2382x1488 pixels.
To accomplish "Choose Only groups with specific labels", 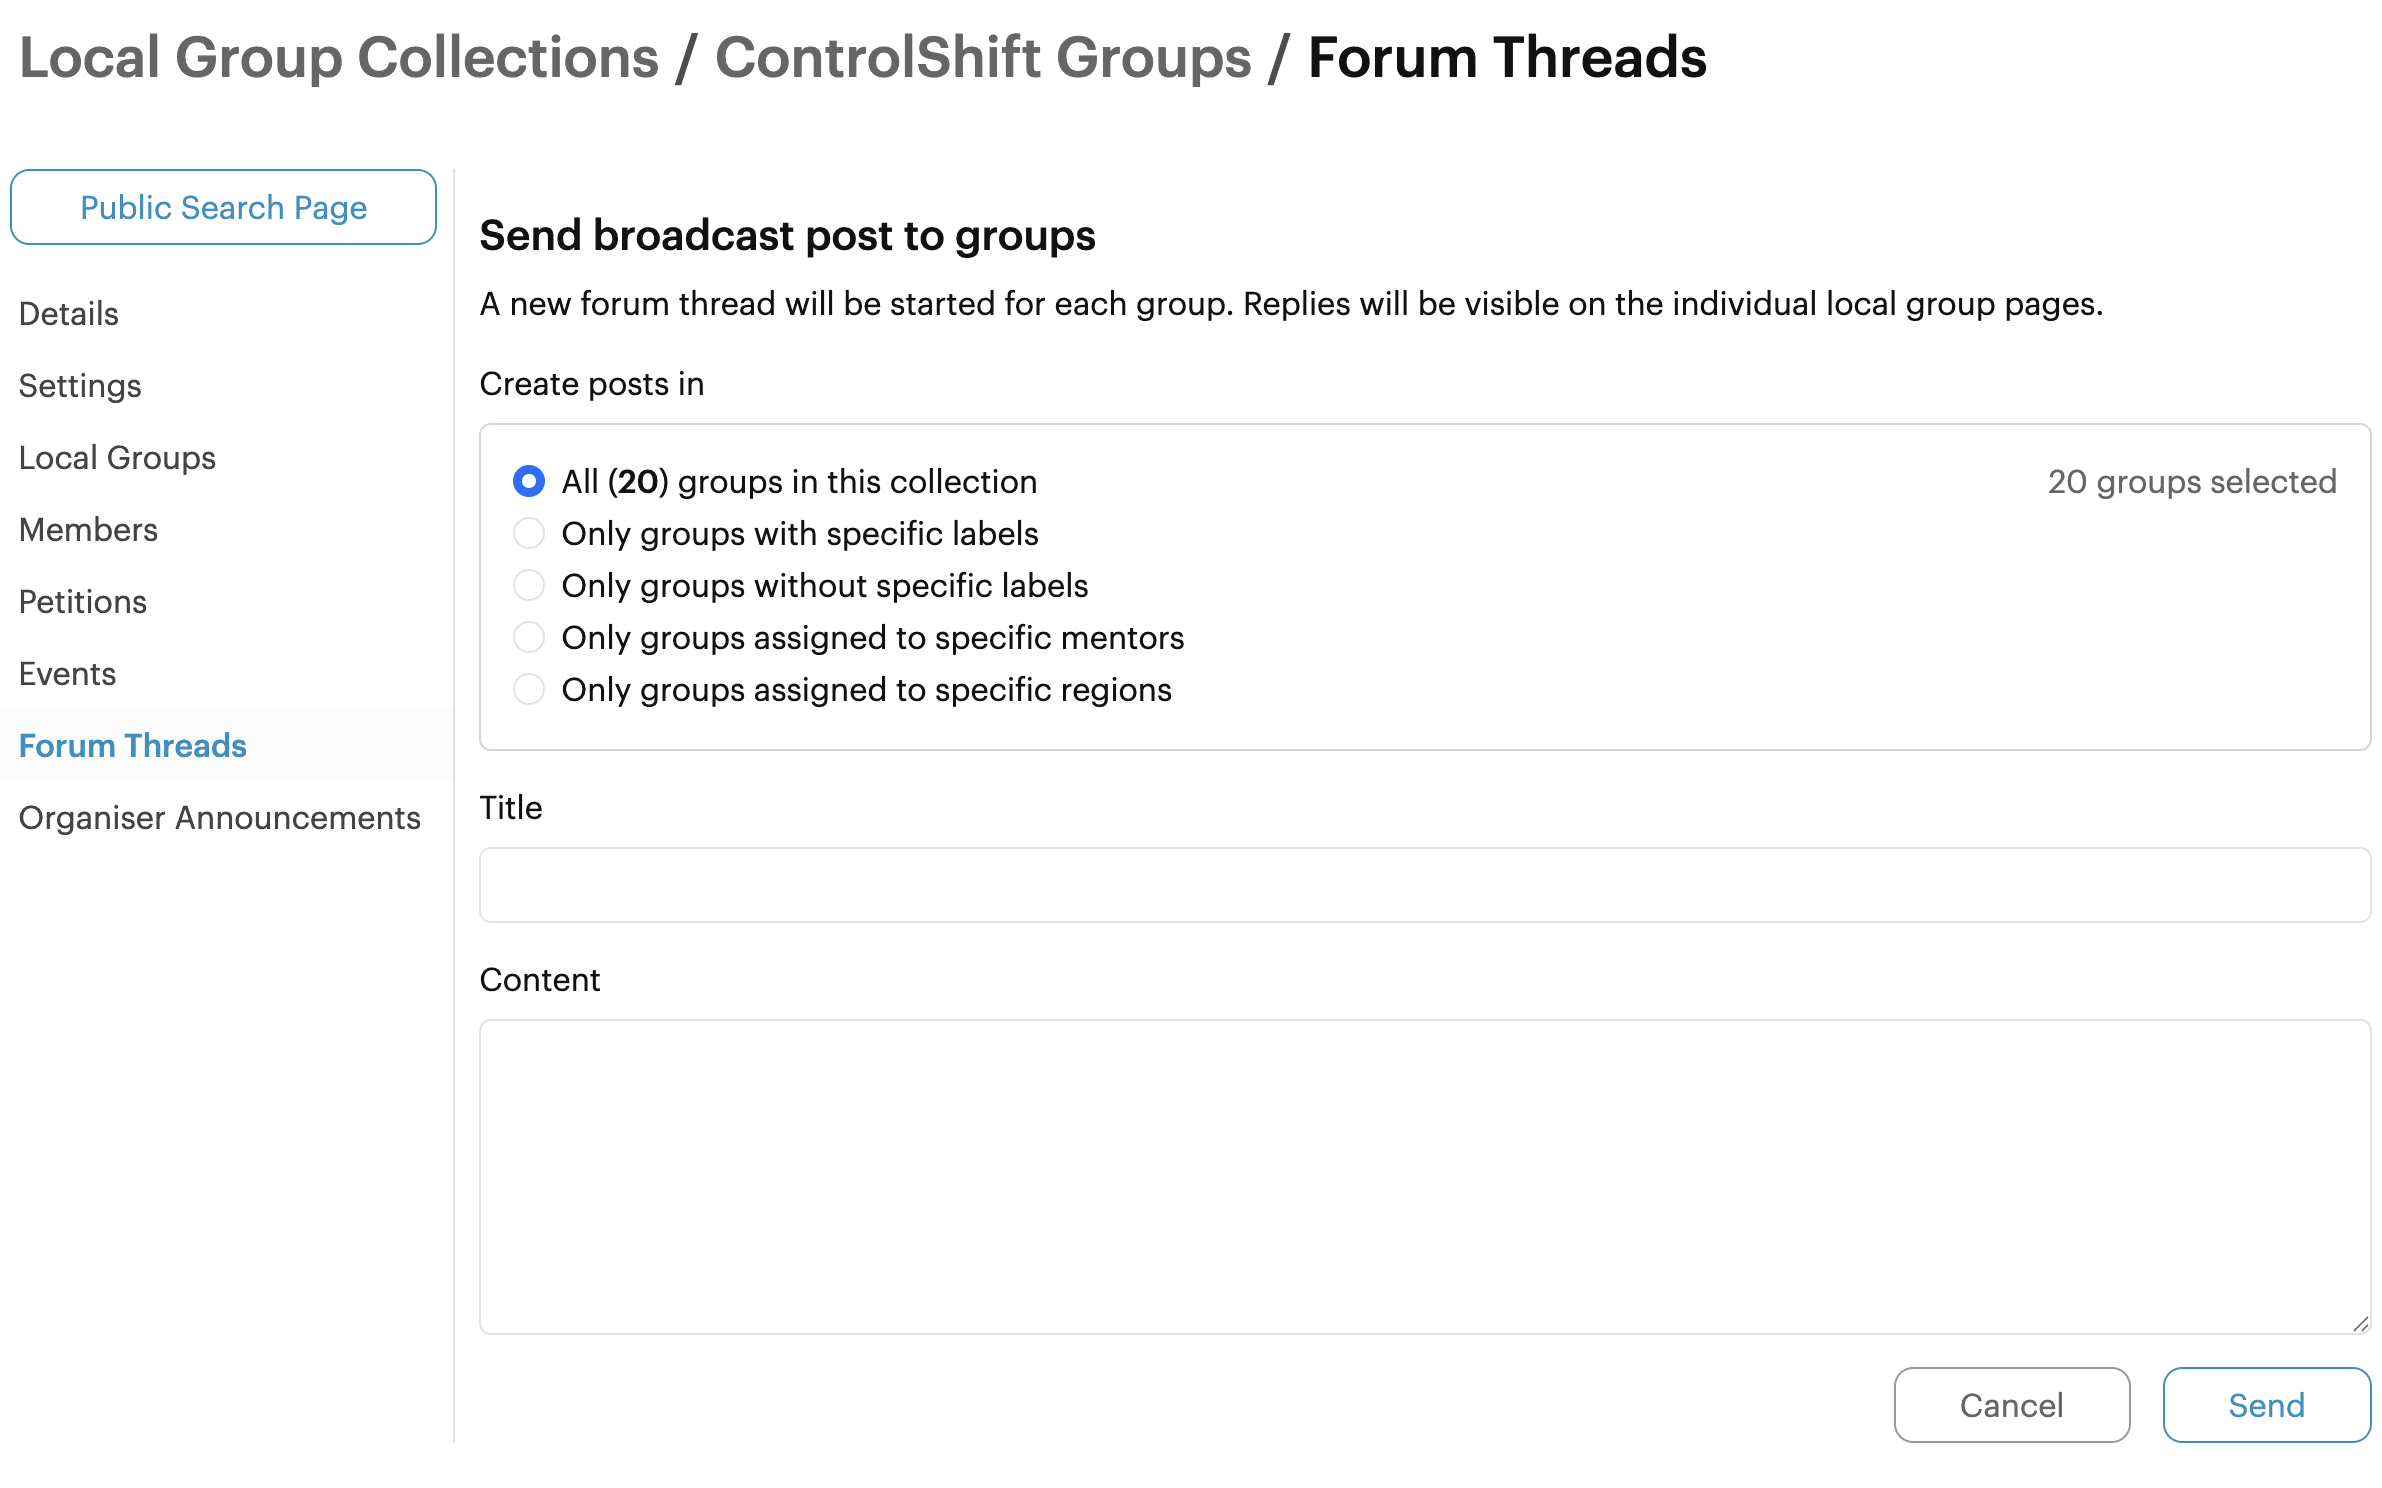I will pyautogui.click(x=528, y=533).
